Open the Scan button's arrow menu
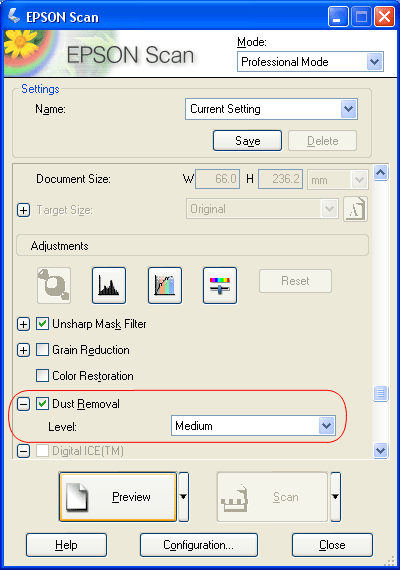Screen dimensions: 400x570 [335, 497]
